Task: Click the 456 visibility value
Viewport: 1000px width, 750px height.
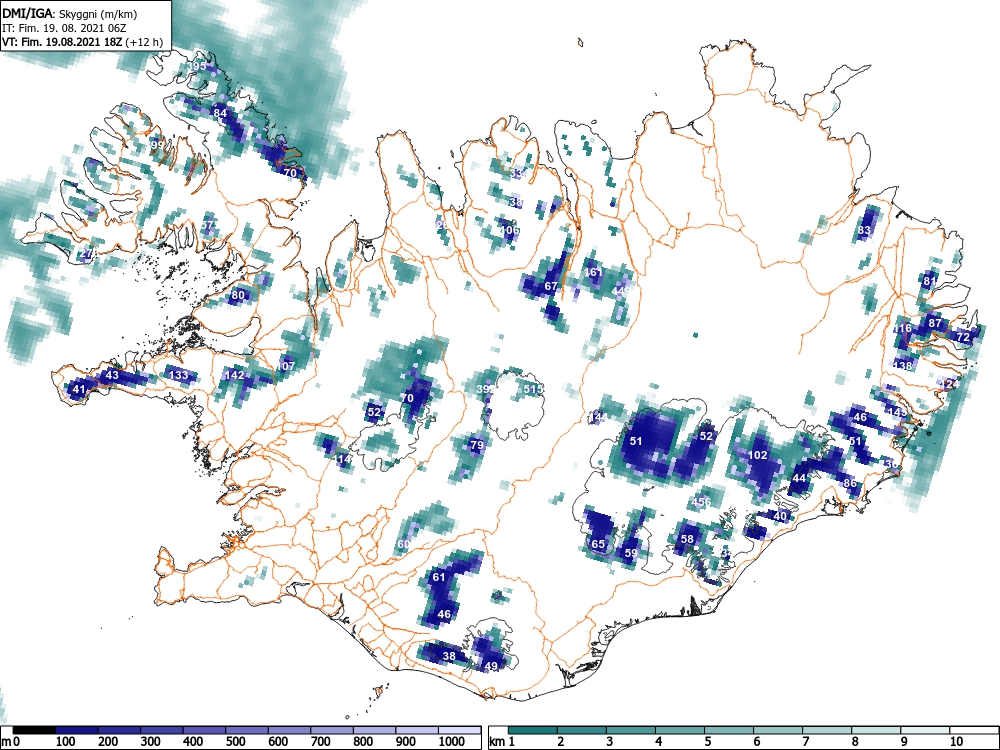Action: [x=702, y=502]
